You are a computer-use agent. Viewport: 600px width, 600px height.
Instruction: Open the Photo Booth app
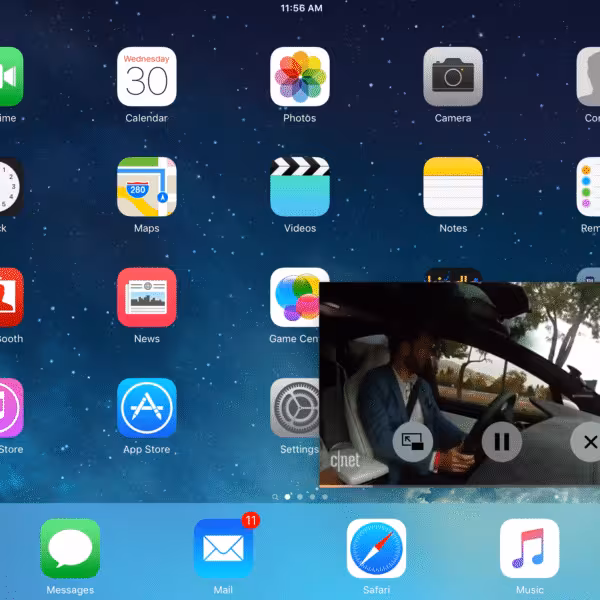[x=11, y=297]
